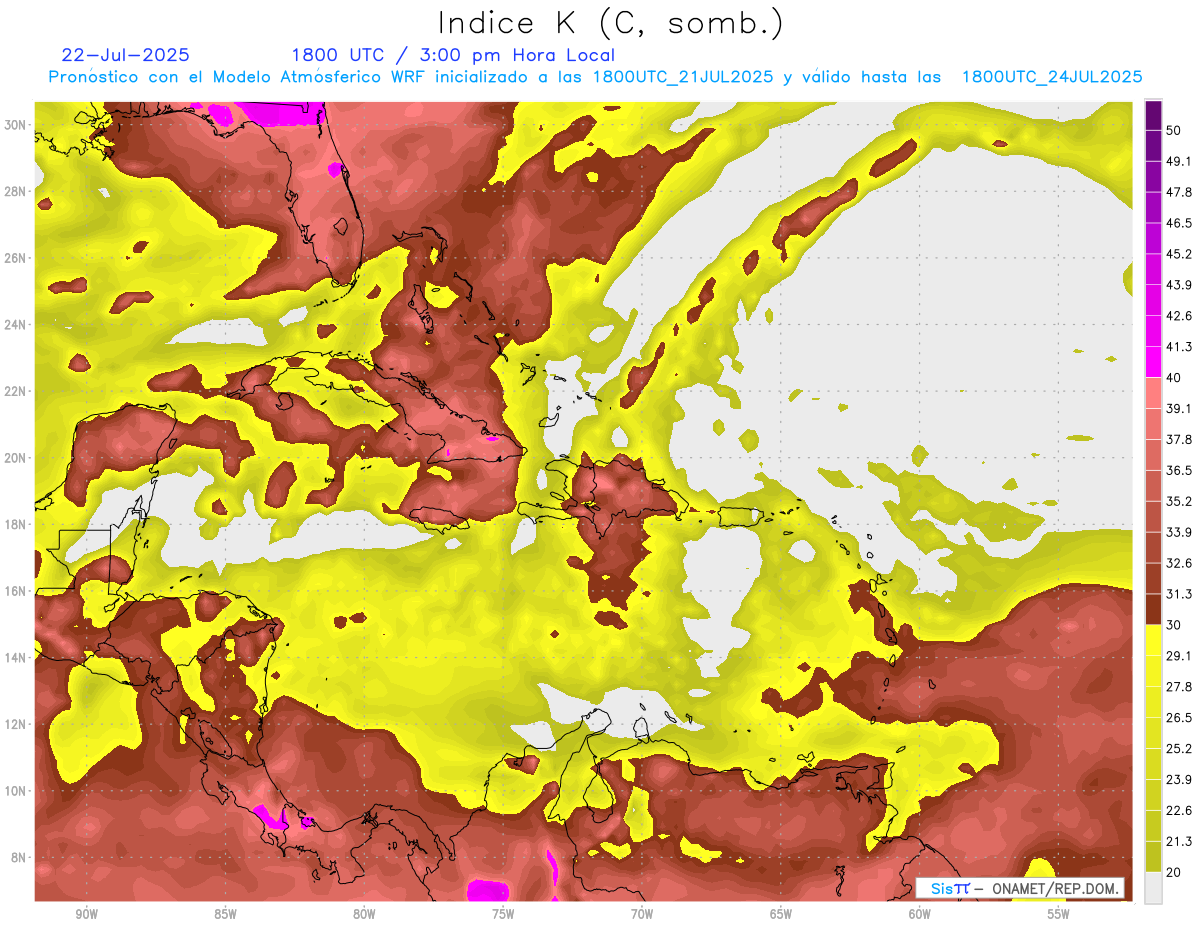This screenshot has height=927, width=1200.
Task: Click the colorbar label '49.1'
Action: tap(1178, 161)
